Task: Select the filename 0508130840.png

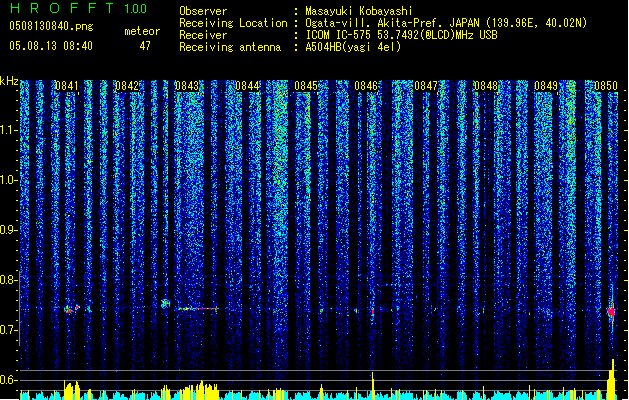Action: point(51,26)
